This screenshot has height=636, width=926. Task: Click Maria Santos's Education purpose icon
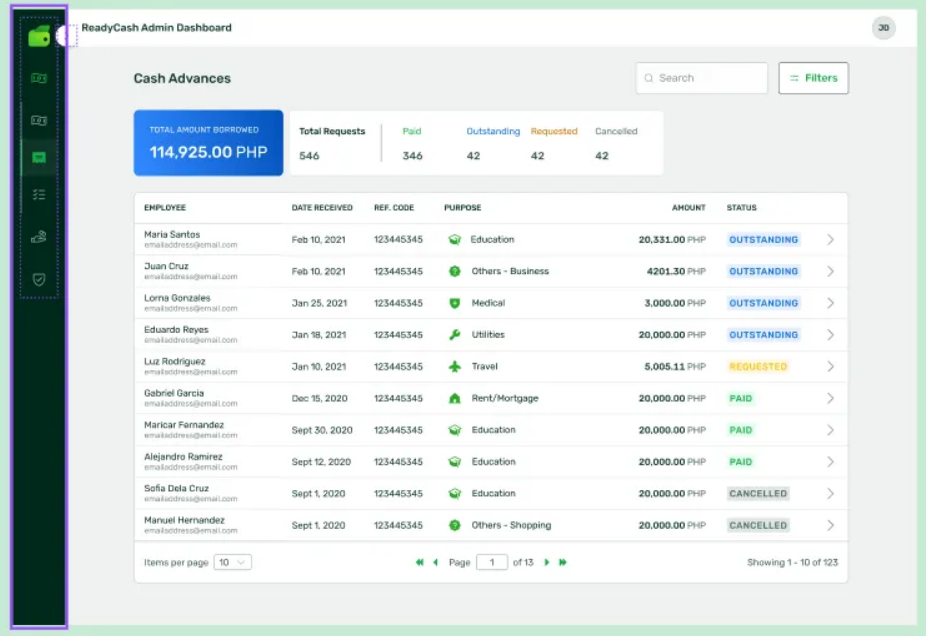pyautogui.click(x=454, y=240)
